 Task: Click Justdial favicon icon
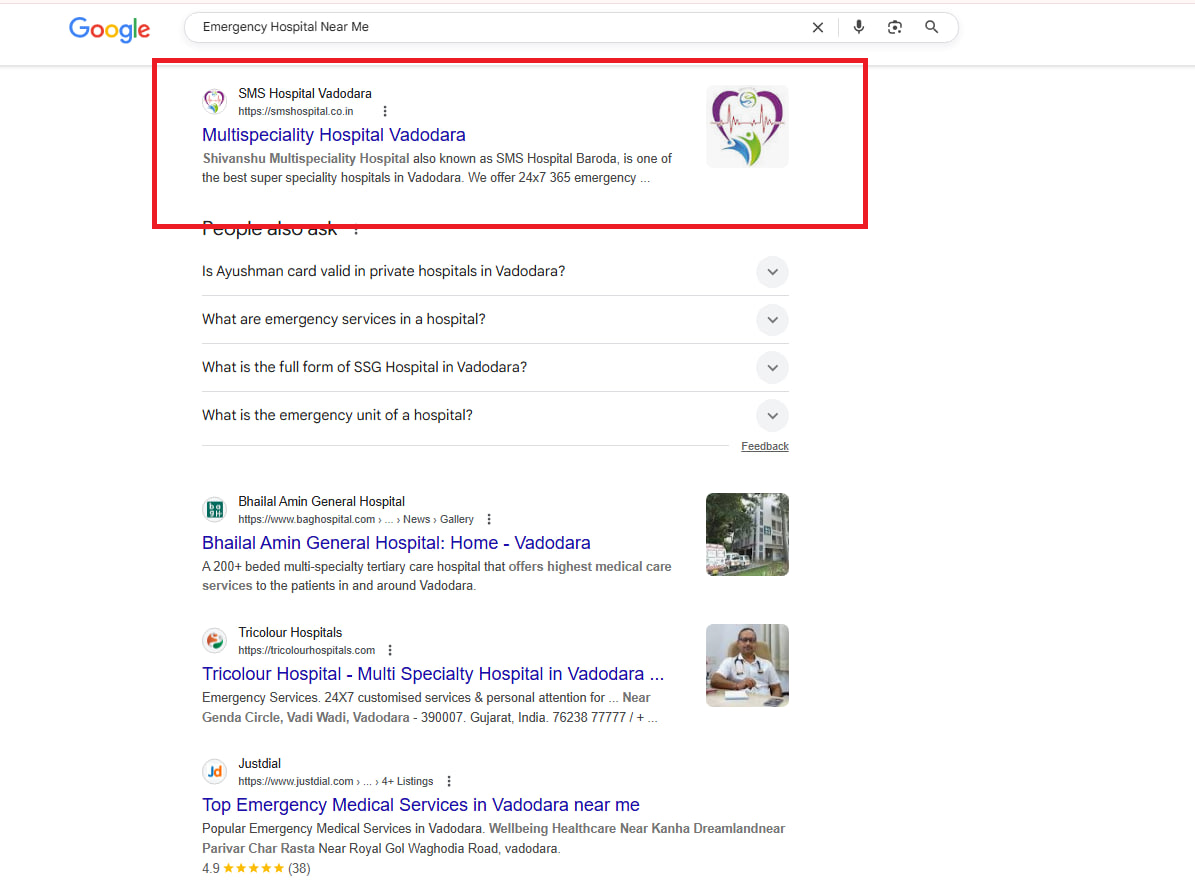215,771
